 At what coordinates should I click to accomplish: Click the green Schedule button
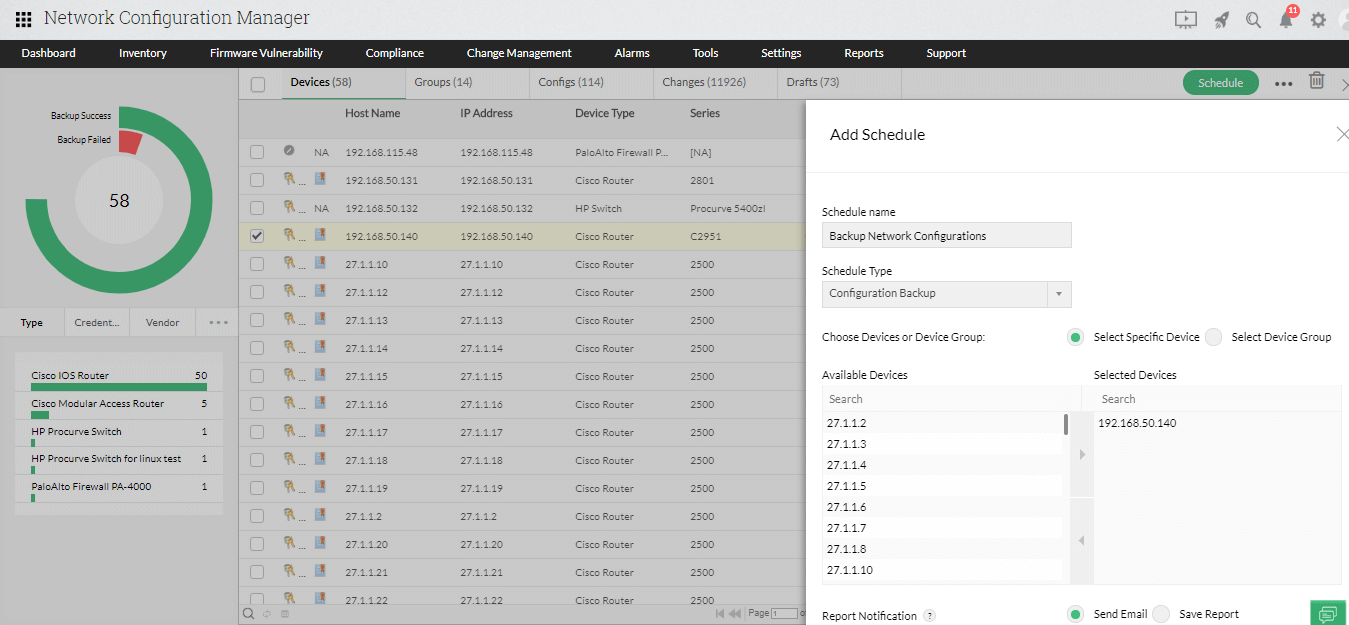coord(1220,83)
